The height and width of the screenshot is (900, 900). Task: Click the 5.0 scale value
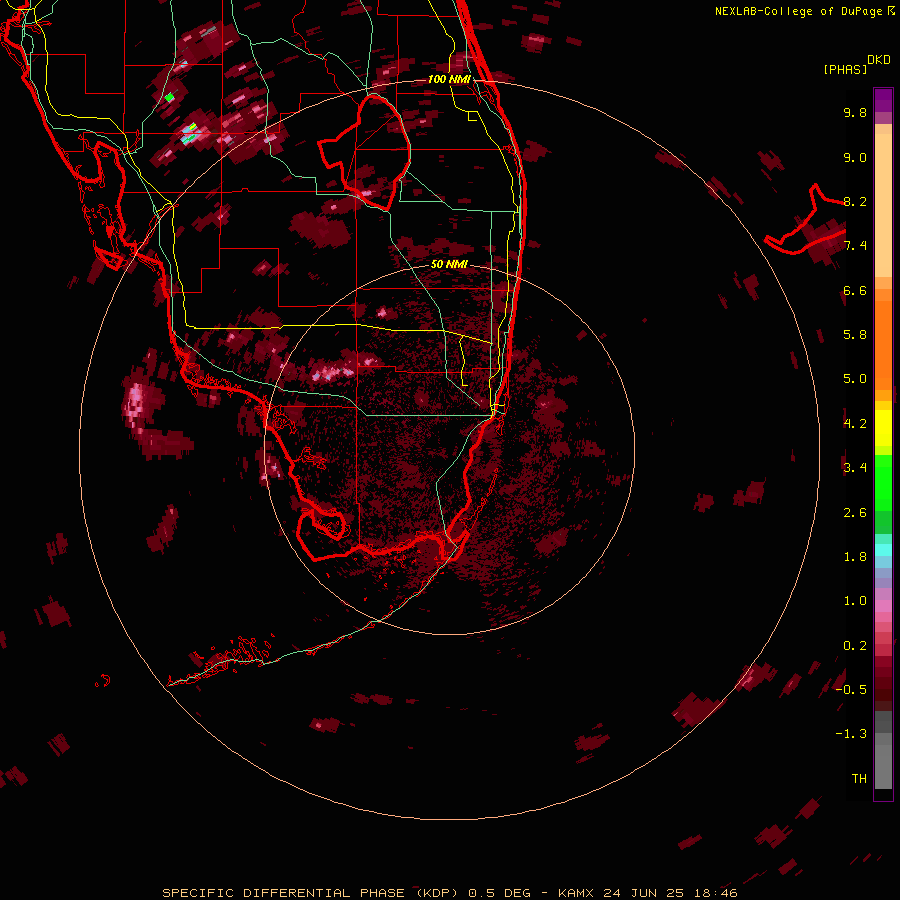pyautogui.click(x=855, y=379)
